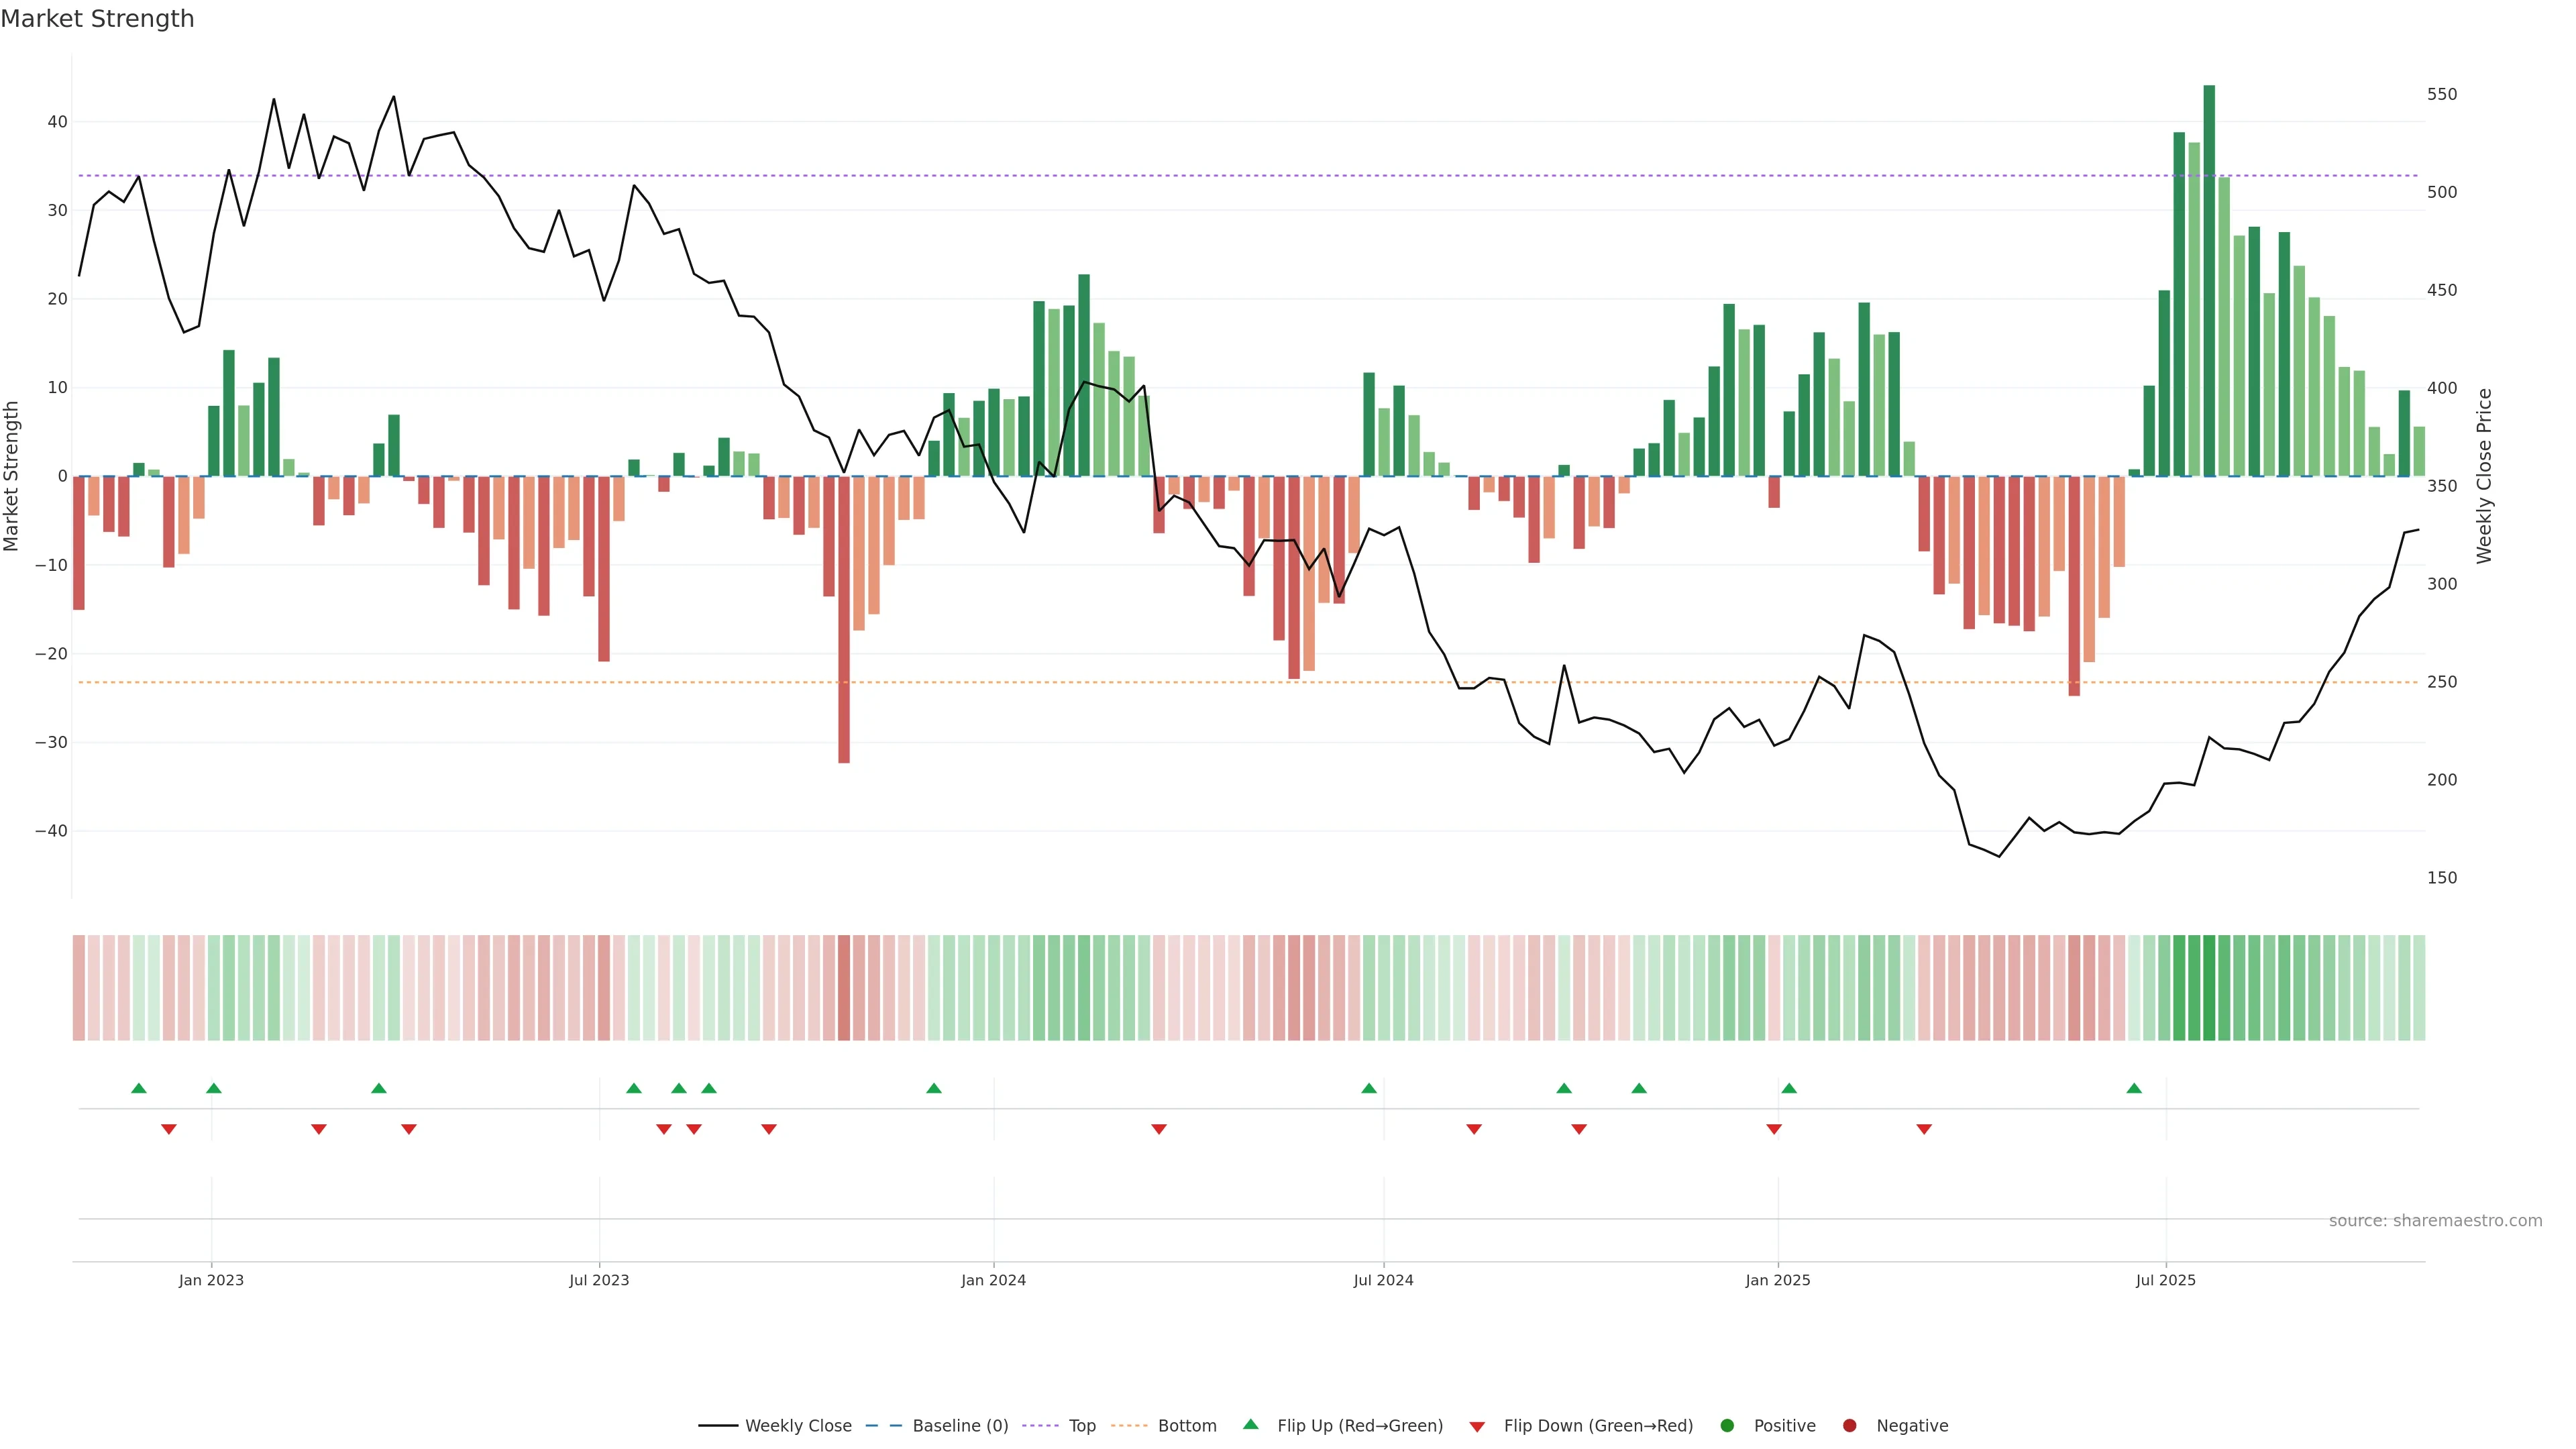
Task: Click the source: sharemaestro.com text
Action: pyautogui.click(x=2435, y=1221)
